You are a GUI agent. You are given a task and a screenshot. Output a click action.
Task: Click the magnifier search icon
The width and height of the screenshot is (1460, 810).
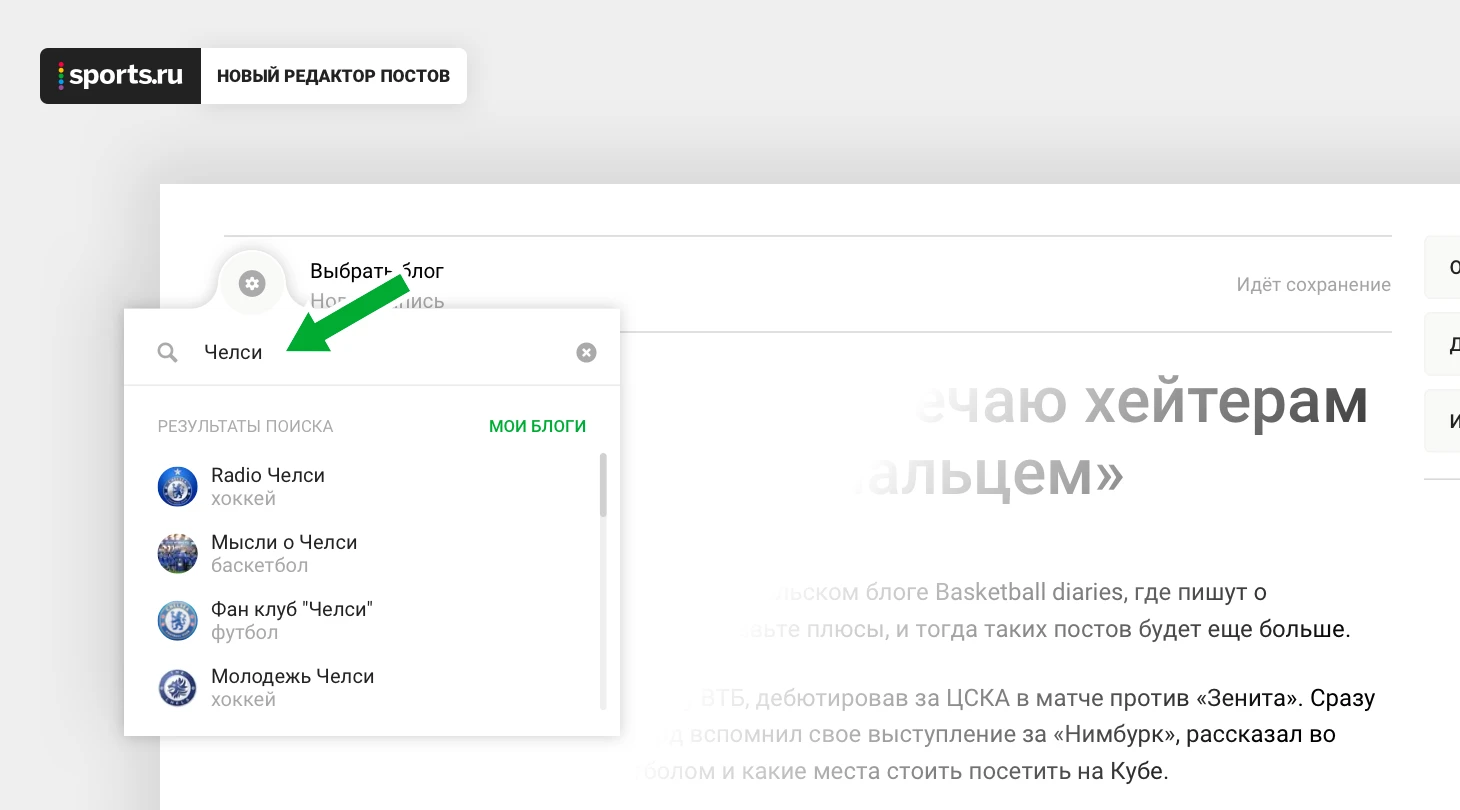[168, 352]
